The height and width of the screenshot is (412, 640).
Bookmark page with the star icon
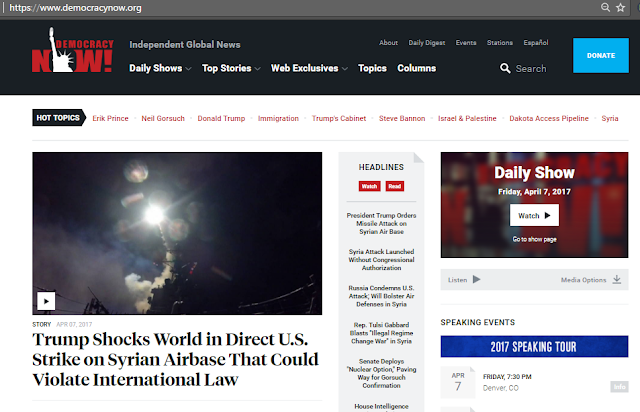(x=620, y=7)
